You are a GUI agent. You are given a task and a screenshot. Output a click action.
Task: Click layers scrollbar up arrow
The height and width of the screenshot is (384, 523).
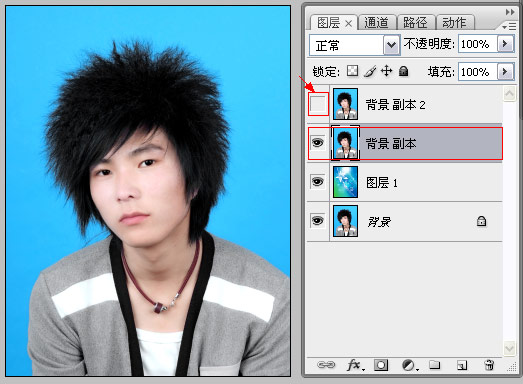509,93
